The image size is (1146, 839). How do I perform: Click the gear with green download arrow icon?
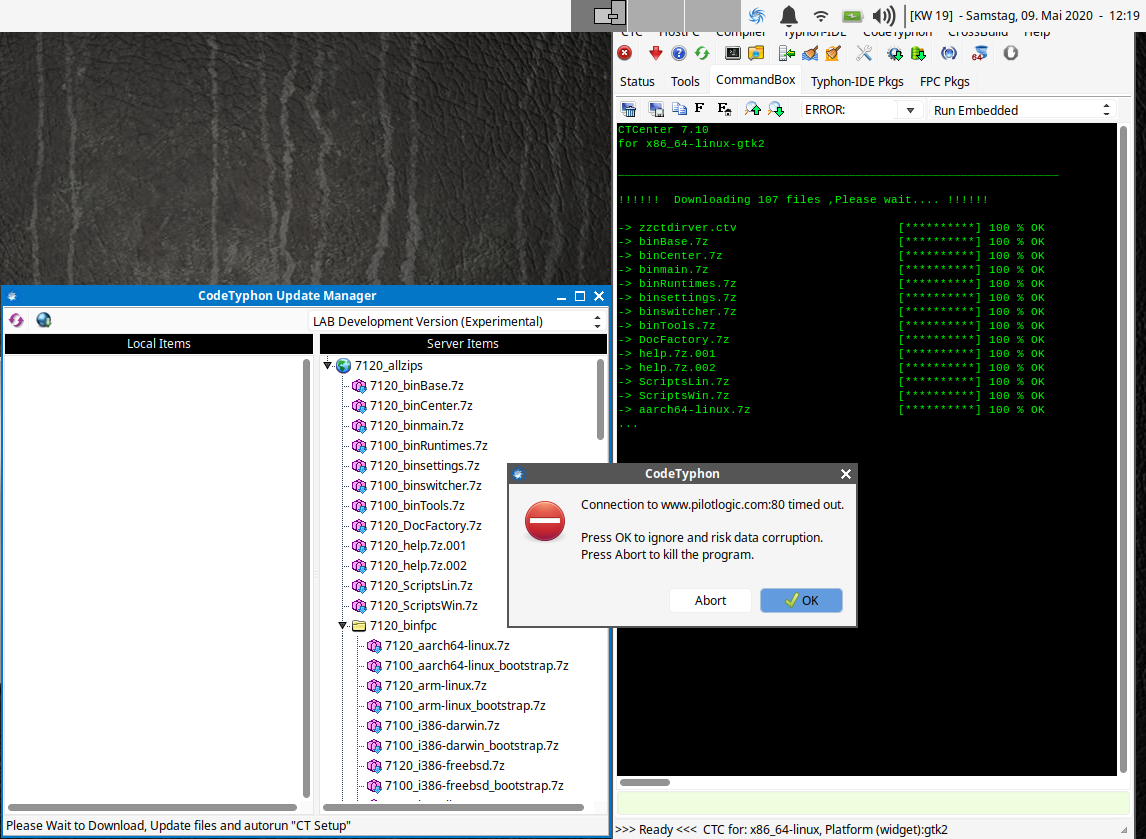(895, 53)
